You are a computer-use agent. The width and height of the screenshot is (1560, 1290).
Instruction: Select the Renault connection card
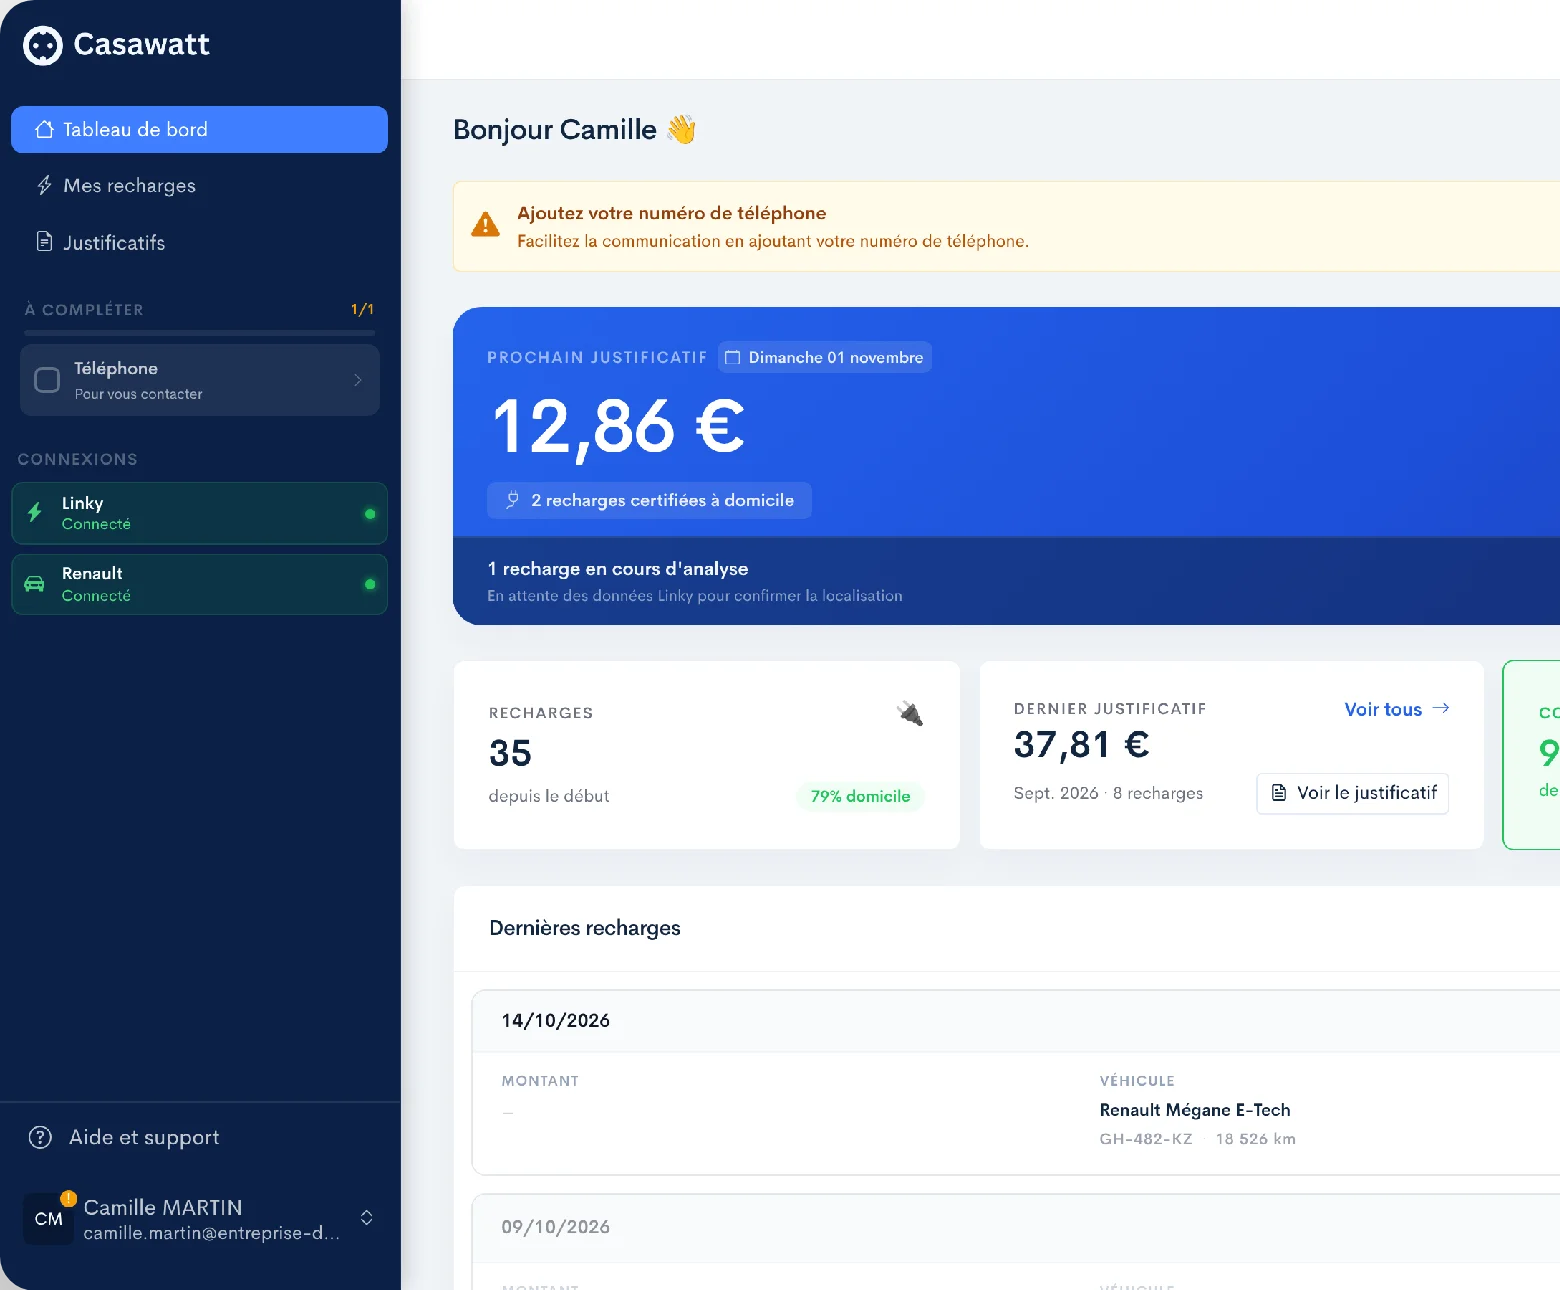pyautogui.click(x=199, y=584)
